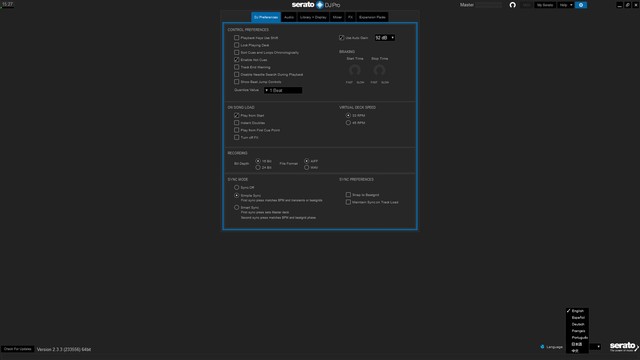Select 33 RPM virtual deck speed
This screenshot has width=640, height=360.
click(x=348, y=116)
